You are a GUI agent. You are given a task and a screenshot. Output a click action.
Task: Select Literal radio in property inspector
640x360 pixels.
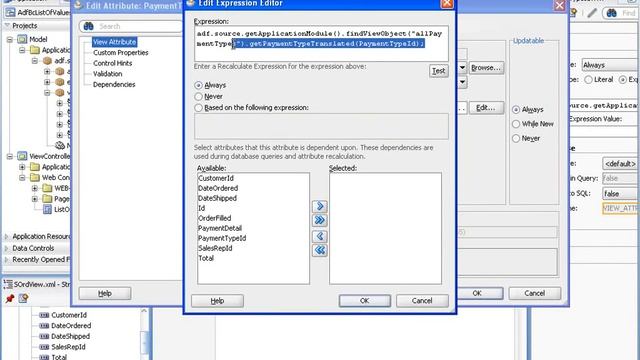(588, 80)
